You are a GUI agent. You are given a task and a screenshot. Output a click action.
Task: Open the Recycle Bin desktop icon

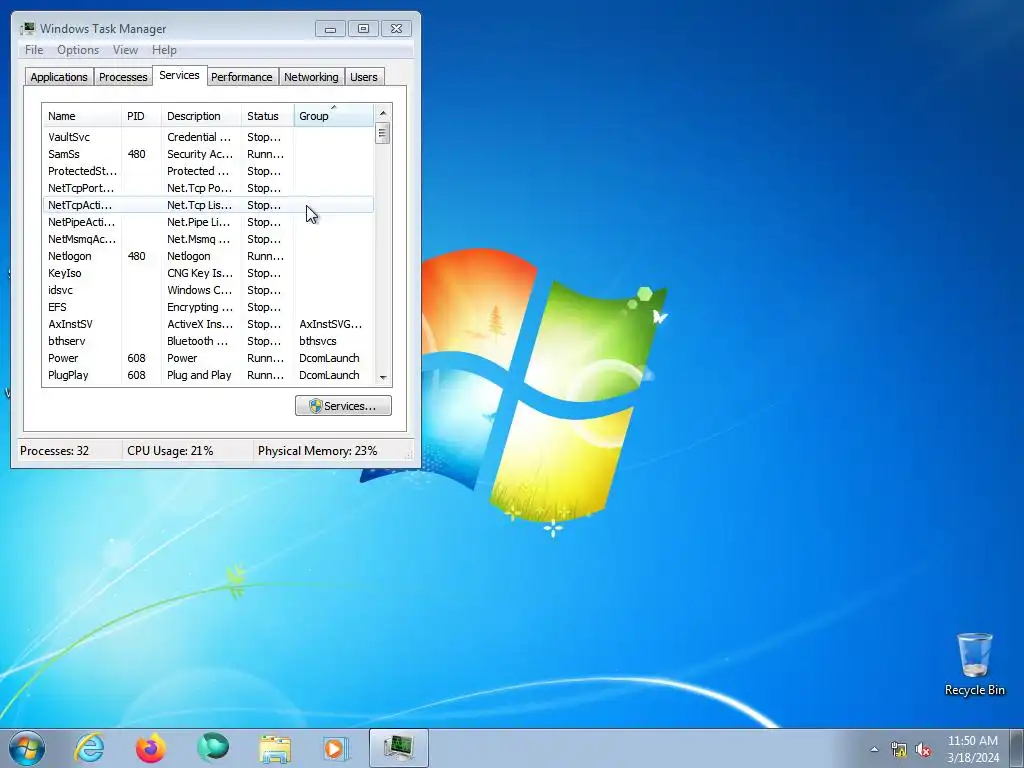point(974,664)
